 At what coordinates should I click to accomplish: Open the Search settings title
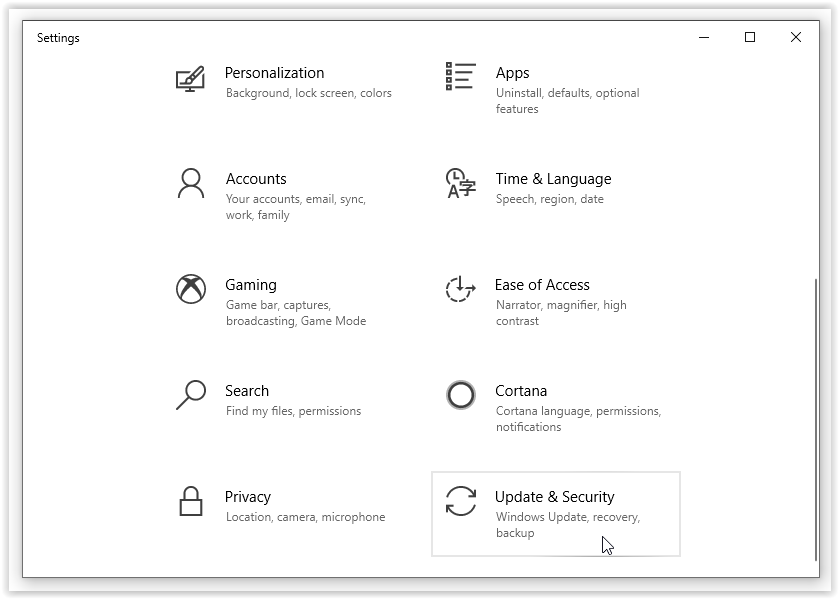coord(247,391)
